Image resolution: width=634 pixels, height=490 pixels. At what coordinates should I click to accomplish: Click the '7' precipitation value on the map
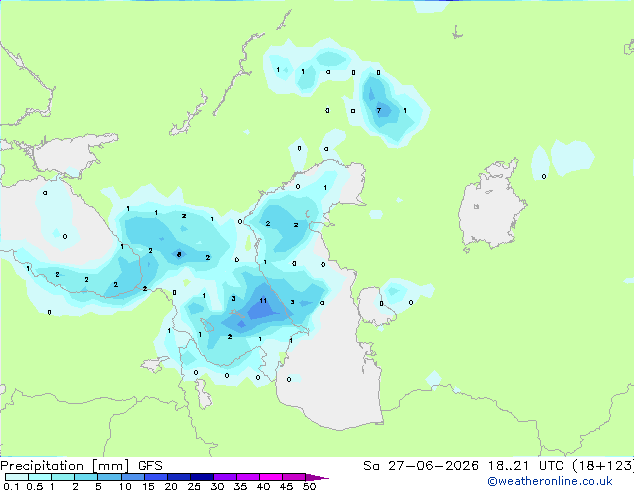[x=378, y=110]
